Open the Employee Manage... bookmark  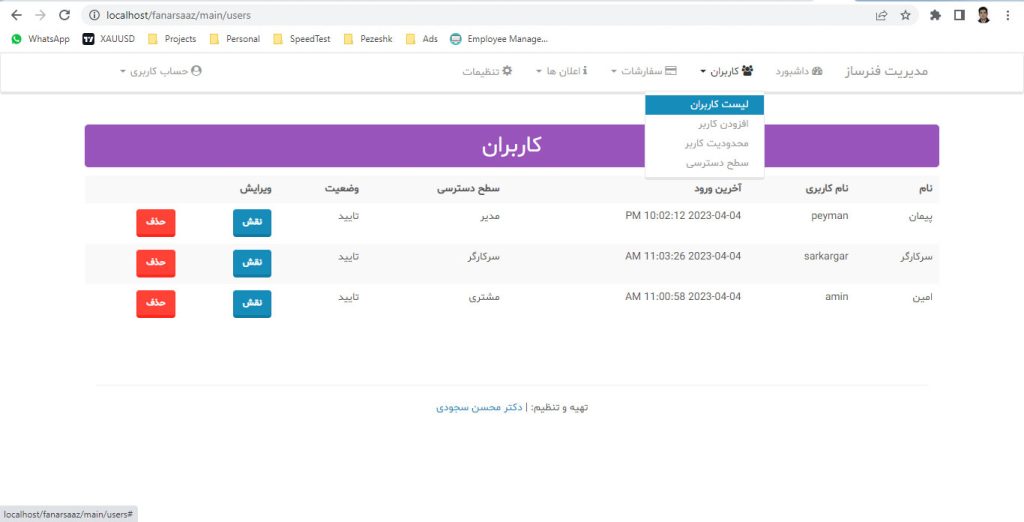pyautogui.click(x=499, y=39)
